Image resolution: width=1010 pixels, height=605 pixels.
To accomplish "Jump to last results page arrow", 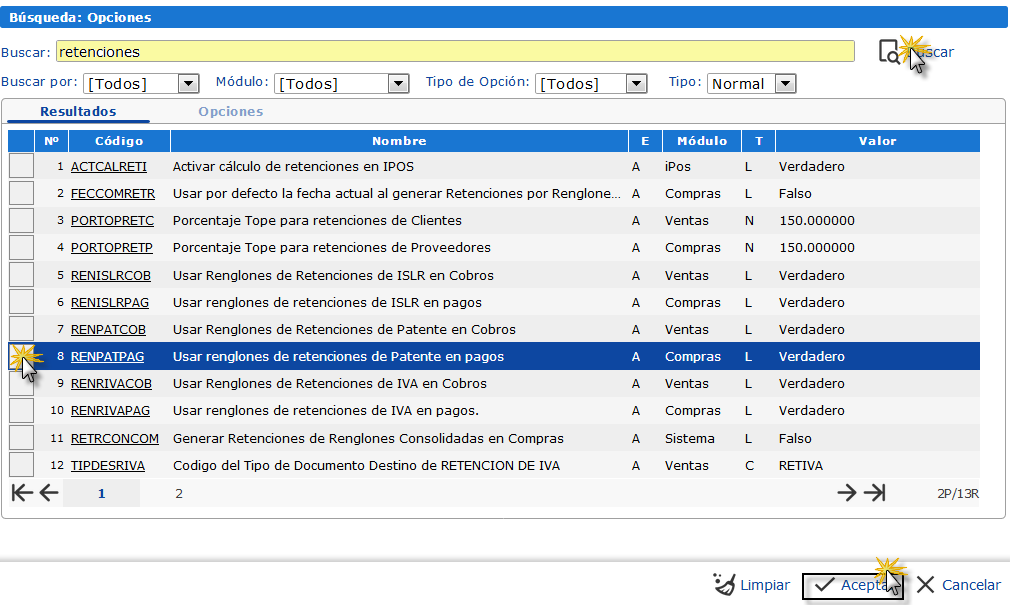I will coord(875,492).
